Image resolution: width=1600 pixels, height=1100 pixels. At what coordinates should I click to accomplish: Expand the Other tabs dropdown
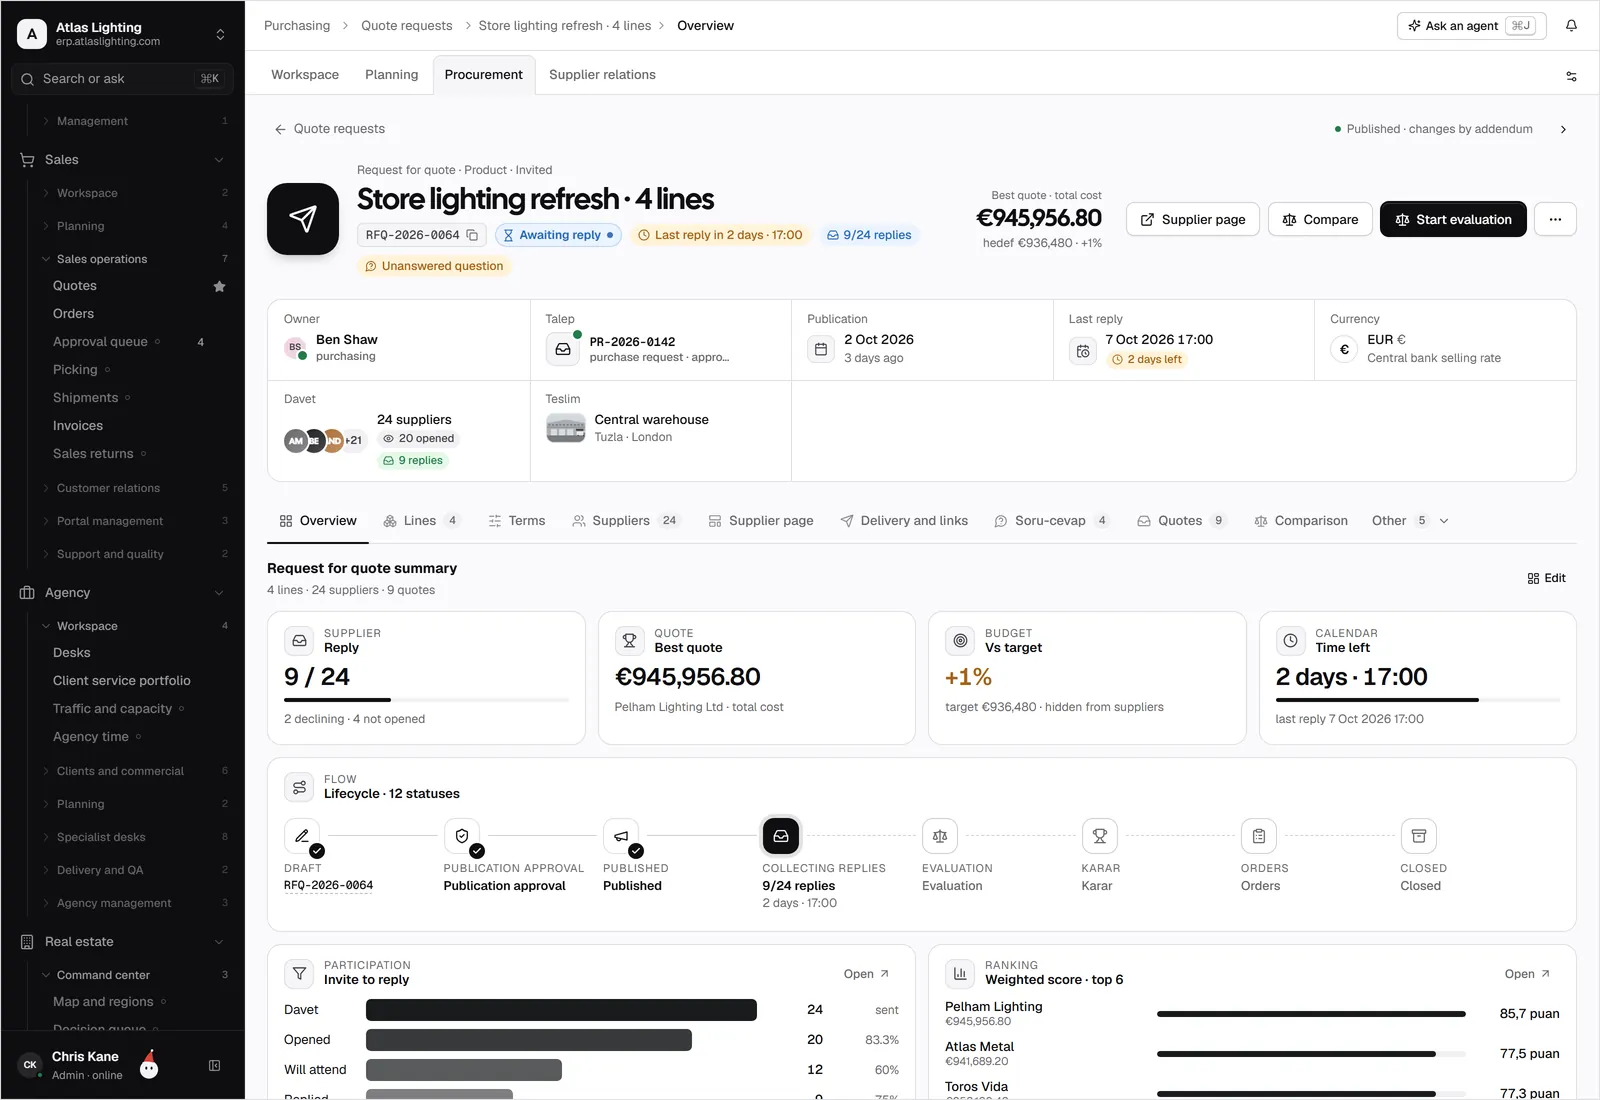click(1410, 521)
